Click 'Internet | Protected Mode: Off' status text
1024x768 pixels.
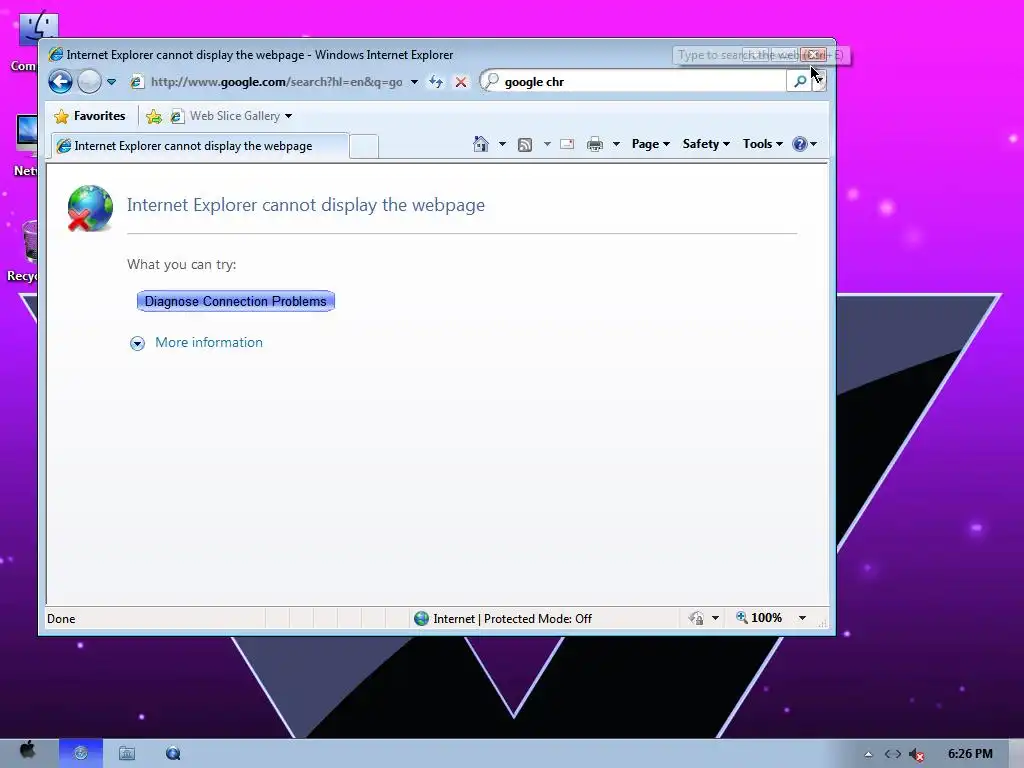point(513,618)
